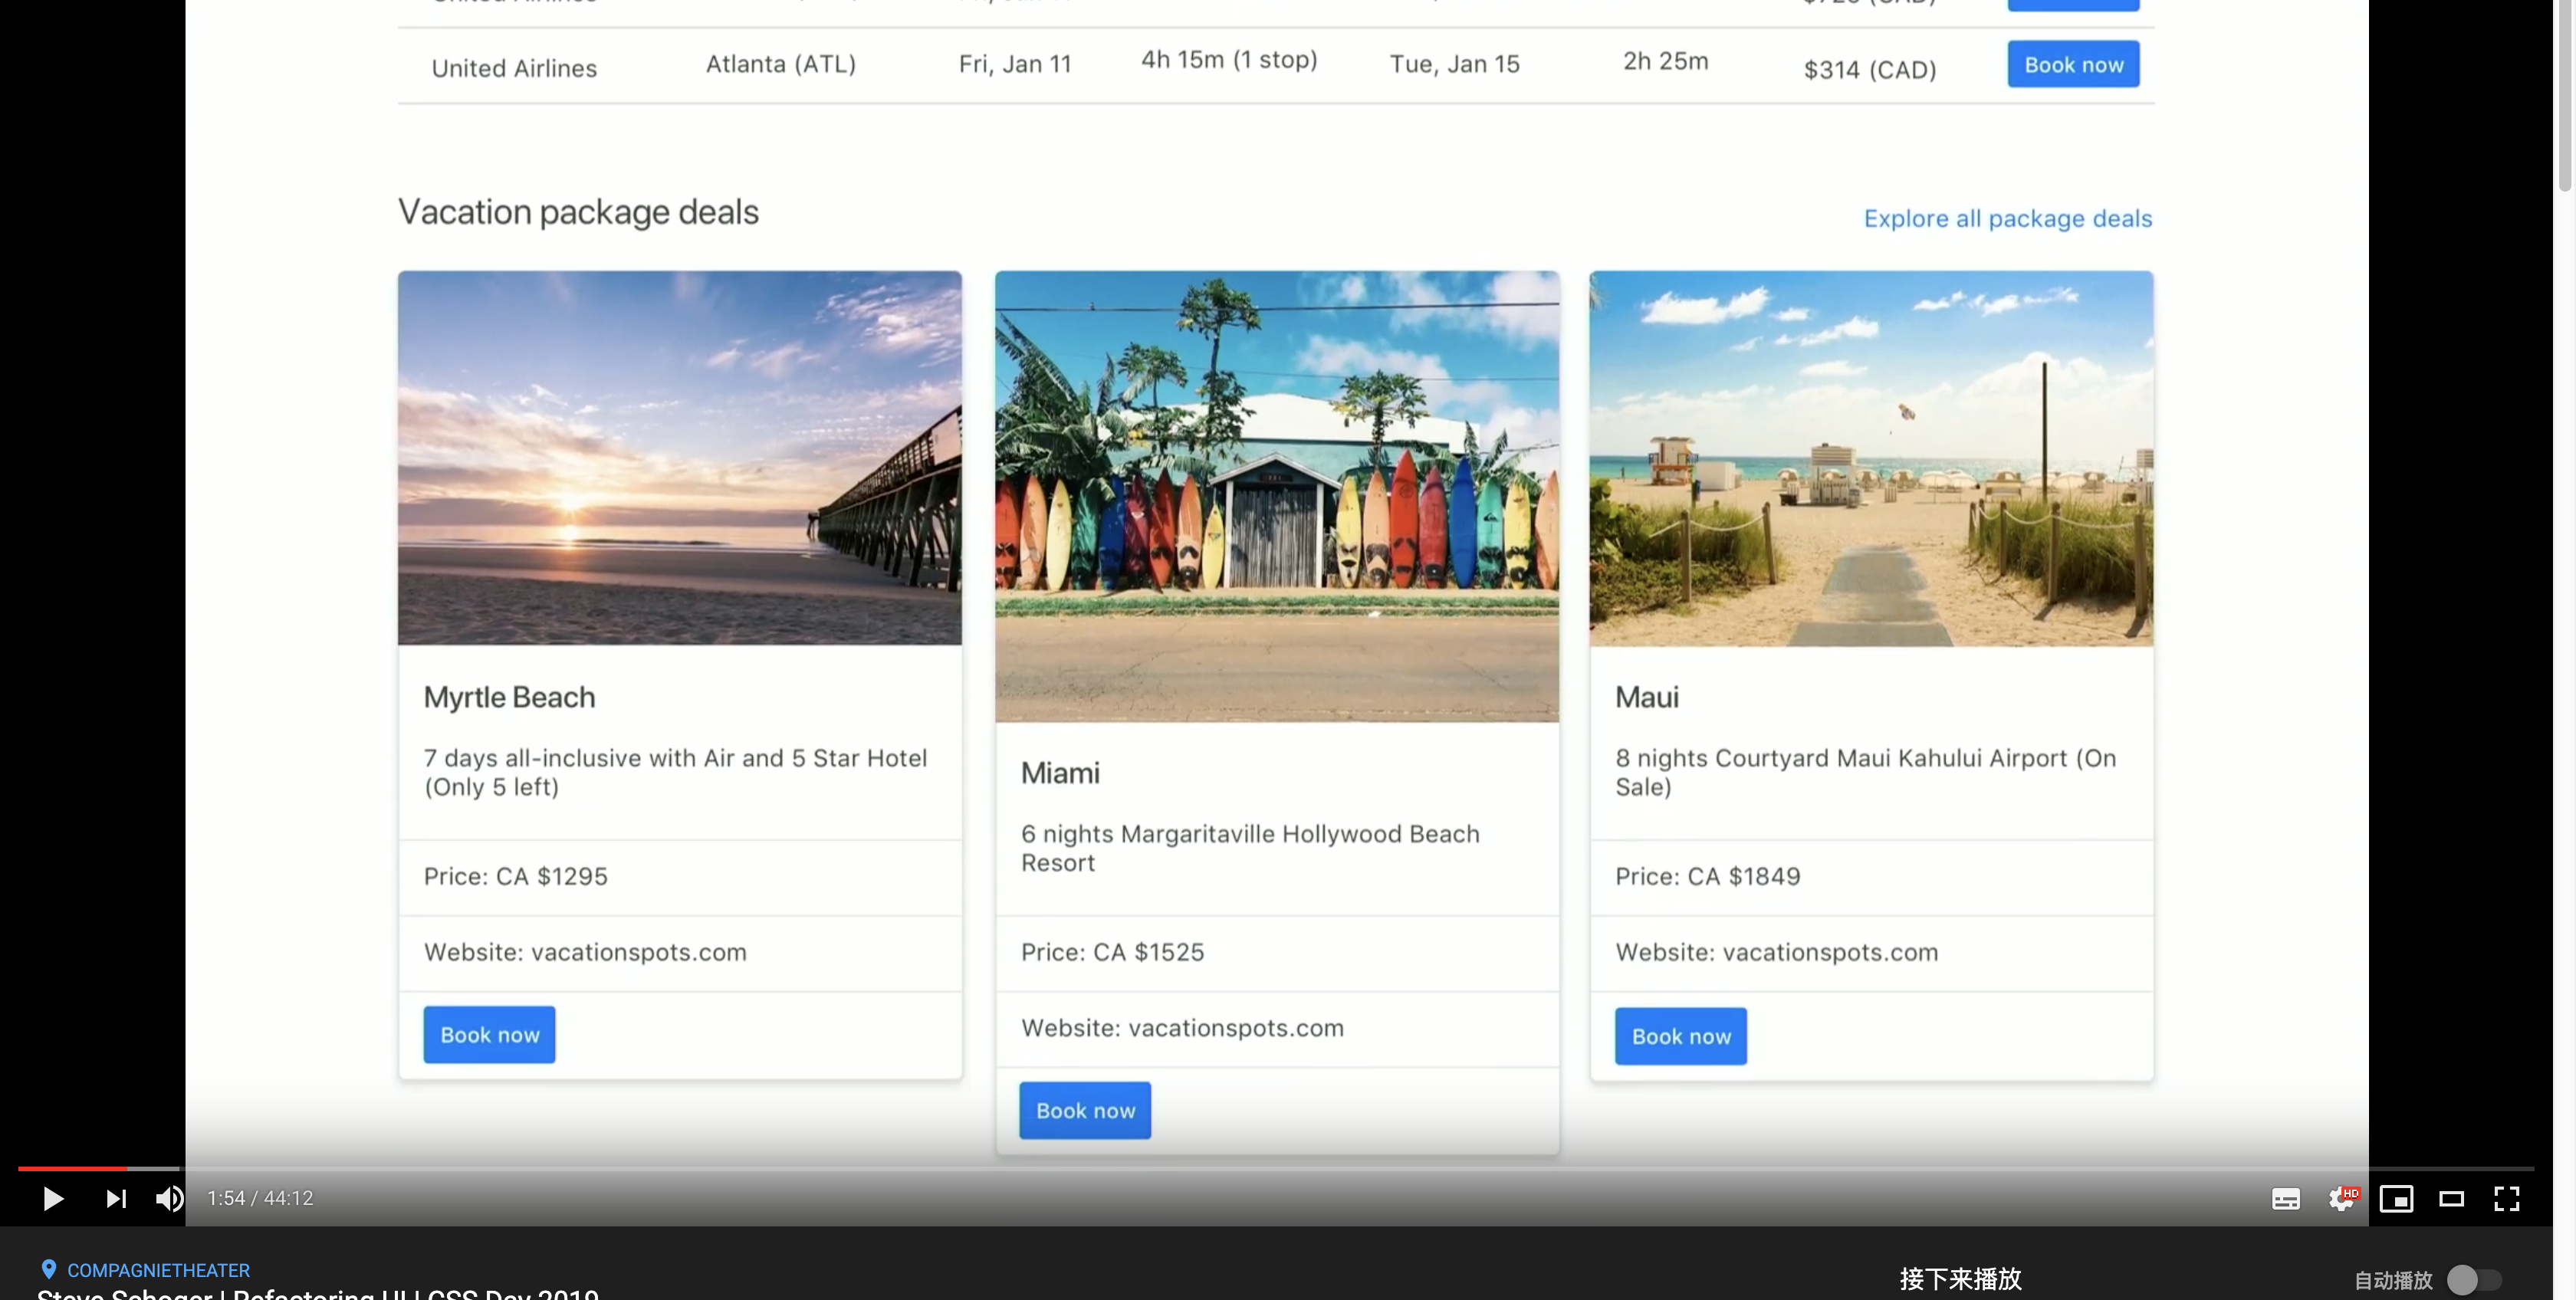Switch to theater mode icon
2576x1300 pixels.
coord(2451,1198)
